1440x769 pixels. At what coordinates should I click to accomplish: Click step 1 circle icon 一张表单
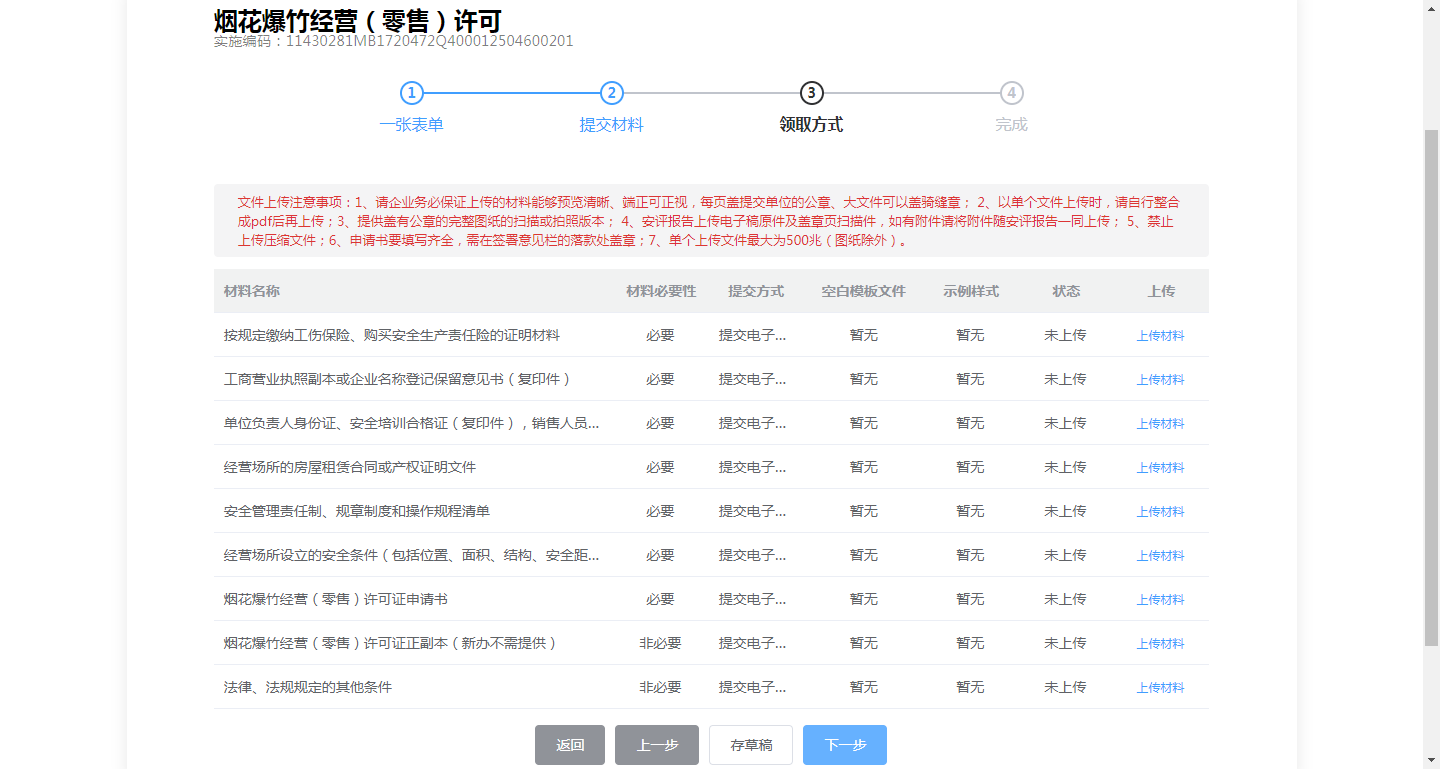[411, 93]
